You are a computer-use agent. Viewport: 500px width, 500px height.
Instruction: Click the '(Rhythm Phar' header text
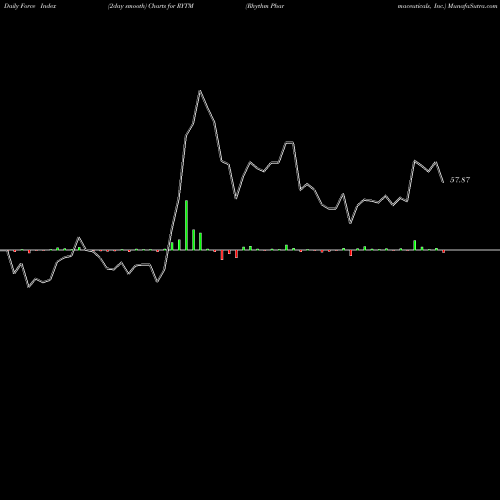pos(265,6)
